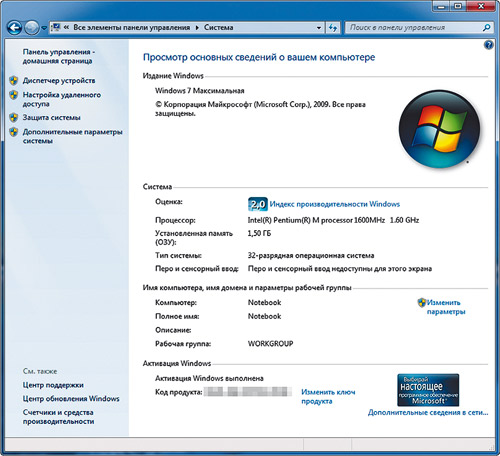Click 32-разрядная операционная система text
The height and width of the screenshot is (456, 500).
point(311,256)
